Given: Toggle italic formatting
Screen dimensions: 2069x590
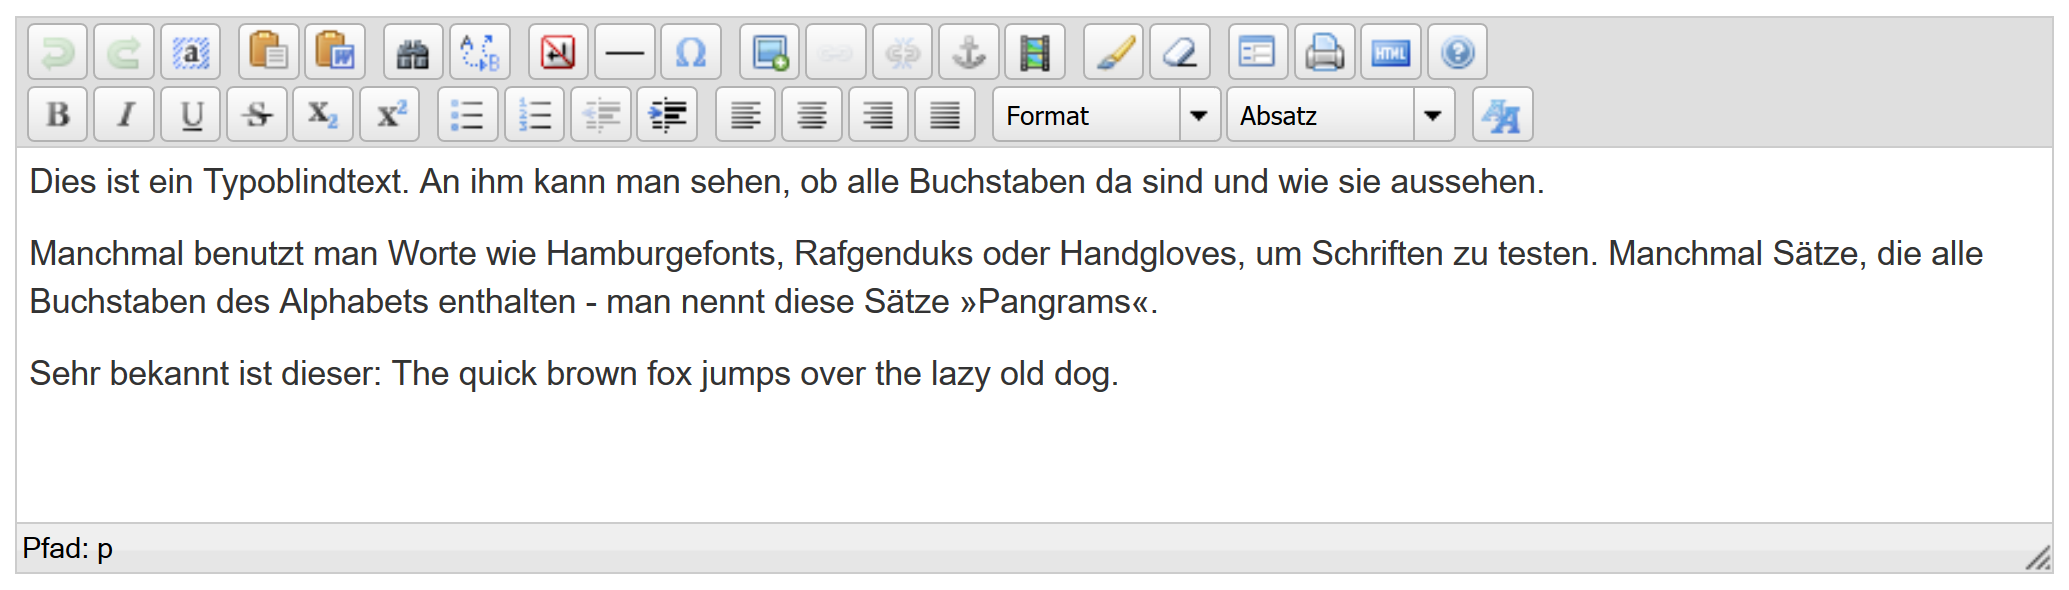Looking at the screenshot, I should click(x=124, y=115).
